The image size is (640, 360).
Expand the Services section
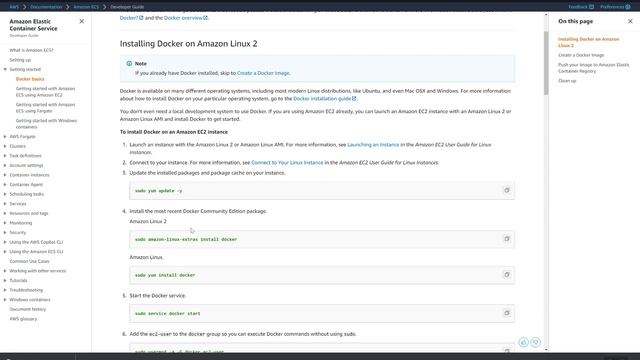[x=5, y=204]
